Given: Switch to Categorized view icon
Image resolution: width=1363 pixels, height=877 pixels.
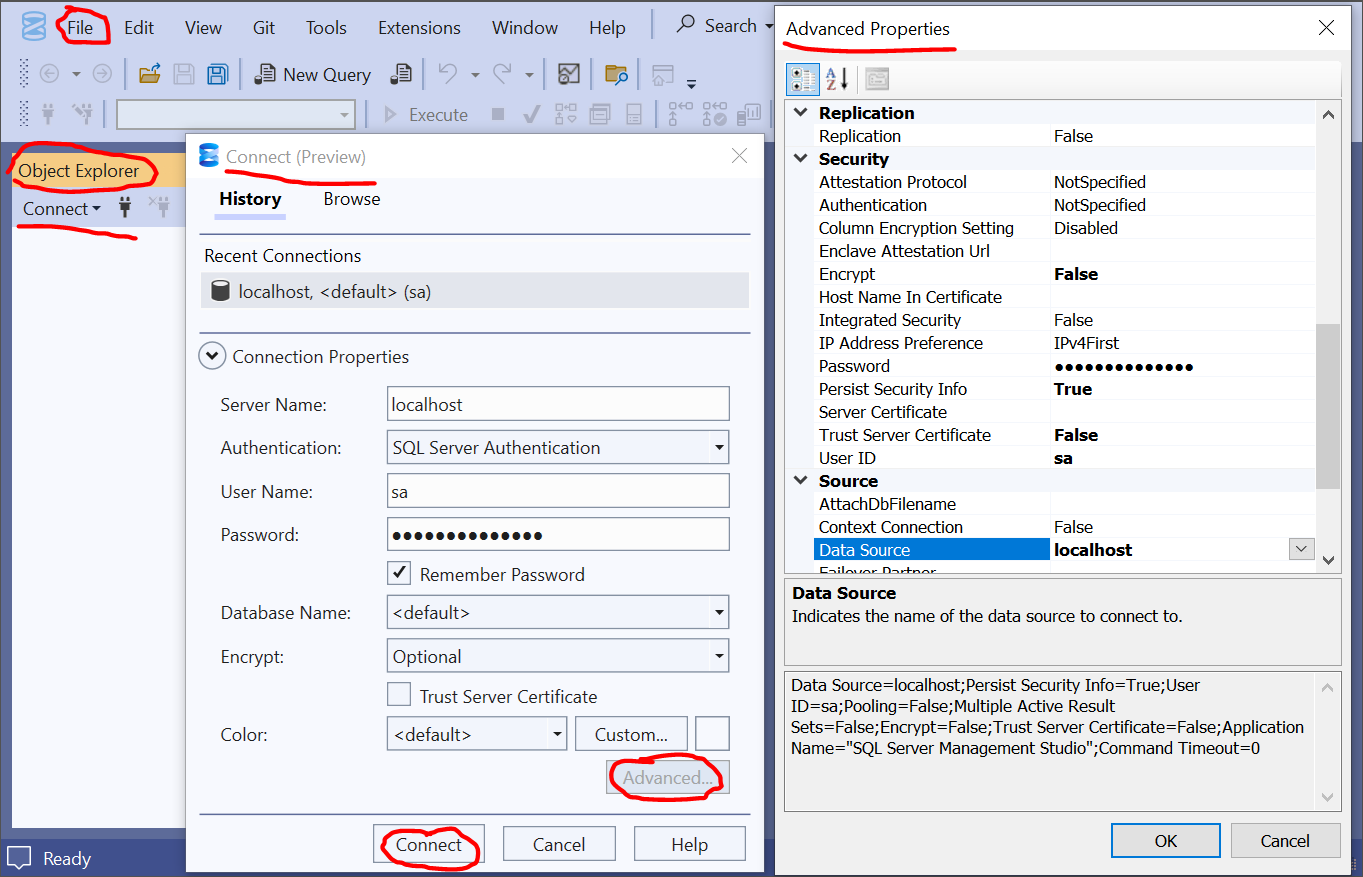Looking at the screenshot, I should [803, 78].
